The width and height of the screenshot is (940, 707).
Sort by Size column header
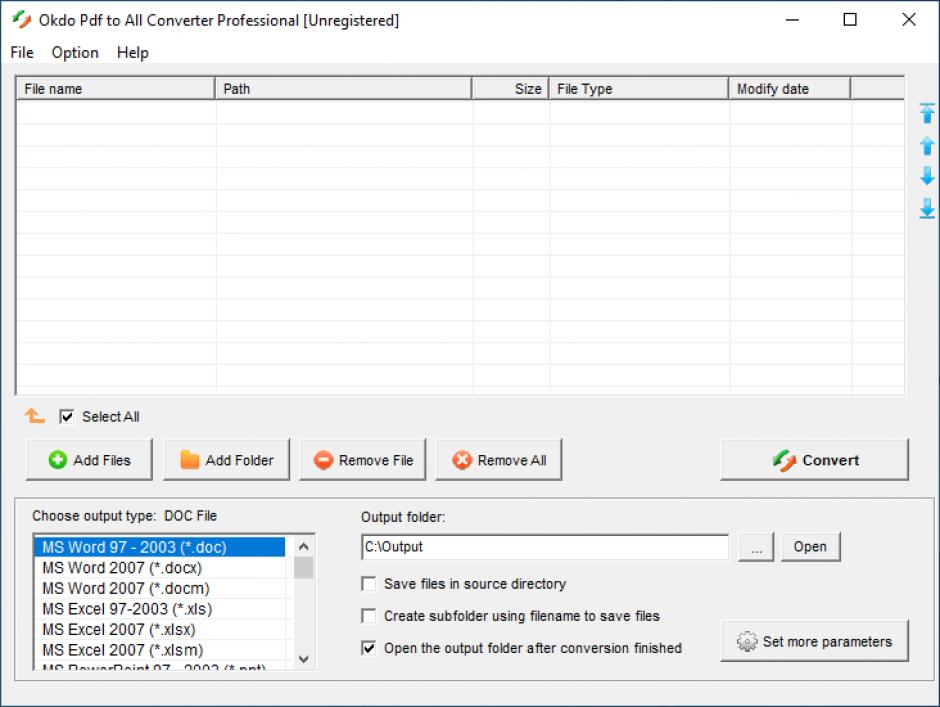510,88
